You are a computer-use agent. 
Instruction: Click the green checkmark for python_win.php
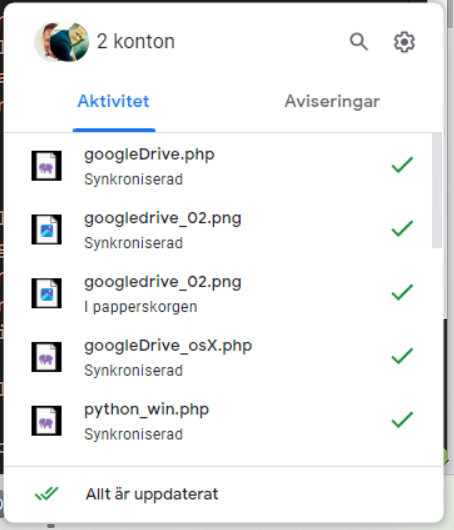tap(402, 420)
